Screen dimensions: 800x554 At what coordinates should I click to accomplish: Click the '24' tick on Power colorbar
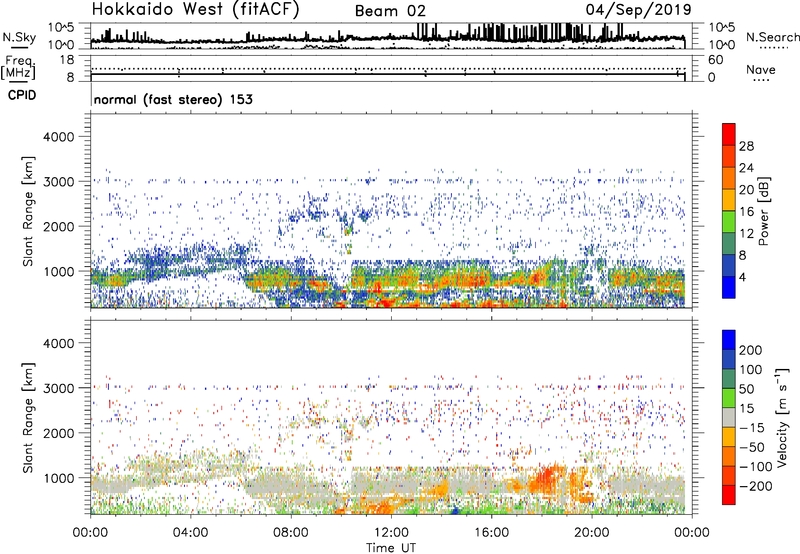pos(746,168)
